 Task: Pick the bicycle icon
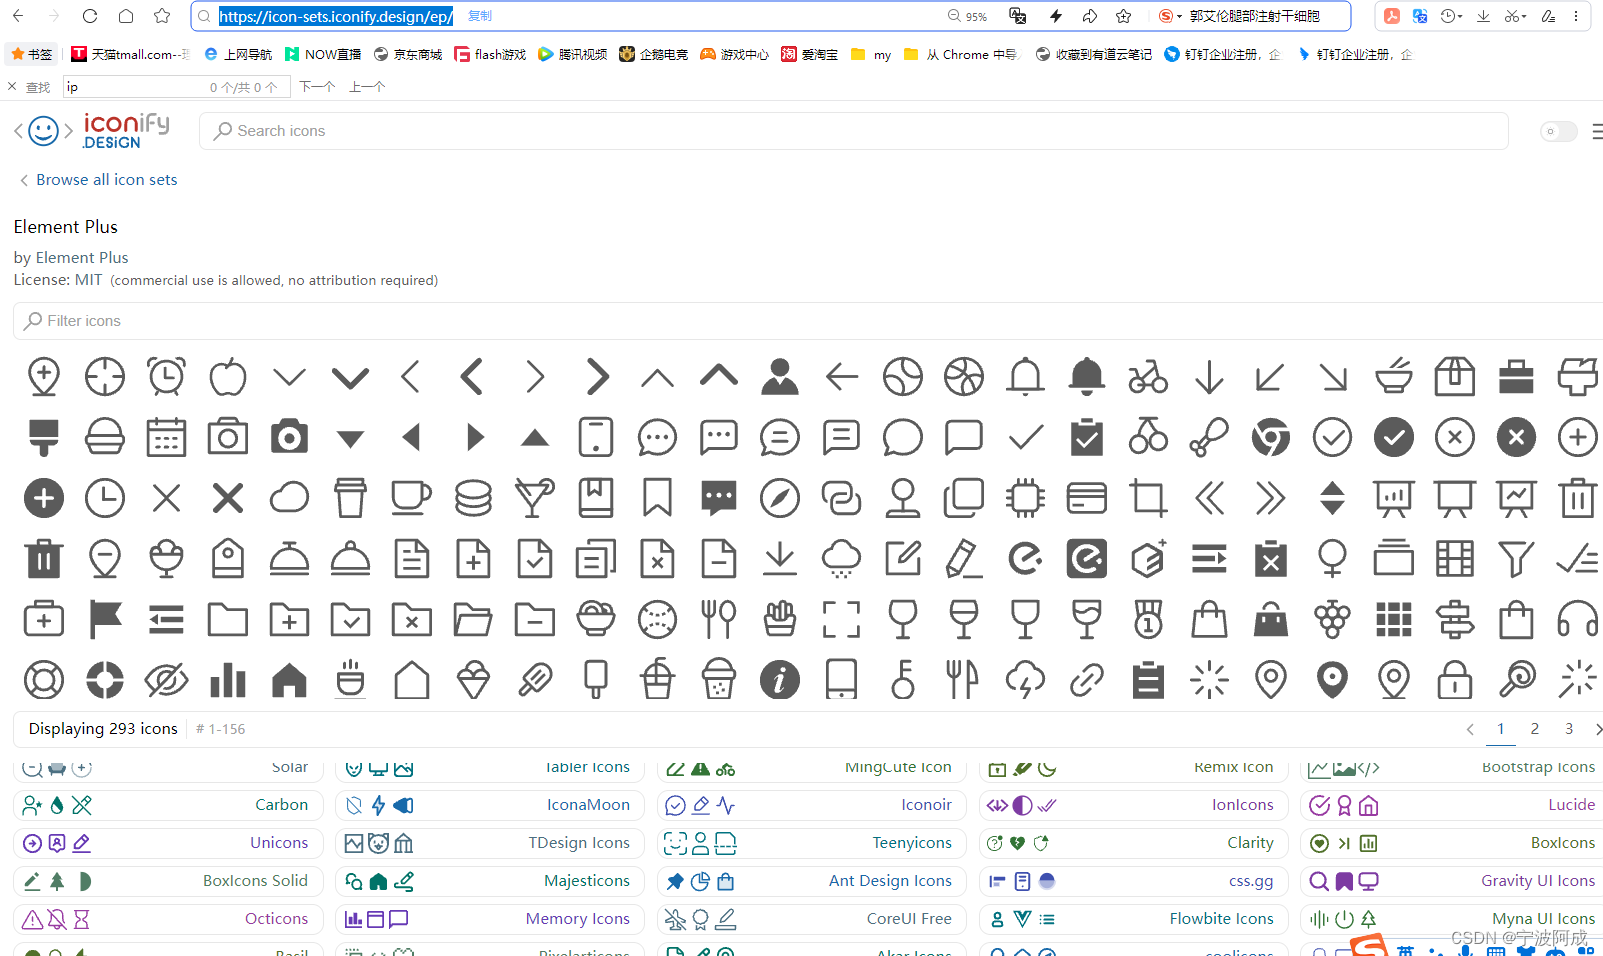(x=1148, y=377)
